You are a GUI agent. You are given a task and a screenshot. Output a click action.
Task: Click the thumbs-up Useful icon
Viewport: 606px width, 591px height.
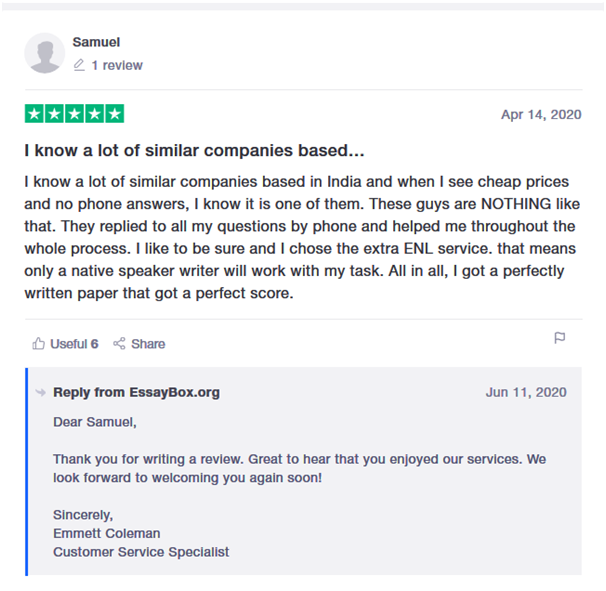pyautogui.click(x=38, y=343)
